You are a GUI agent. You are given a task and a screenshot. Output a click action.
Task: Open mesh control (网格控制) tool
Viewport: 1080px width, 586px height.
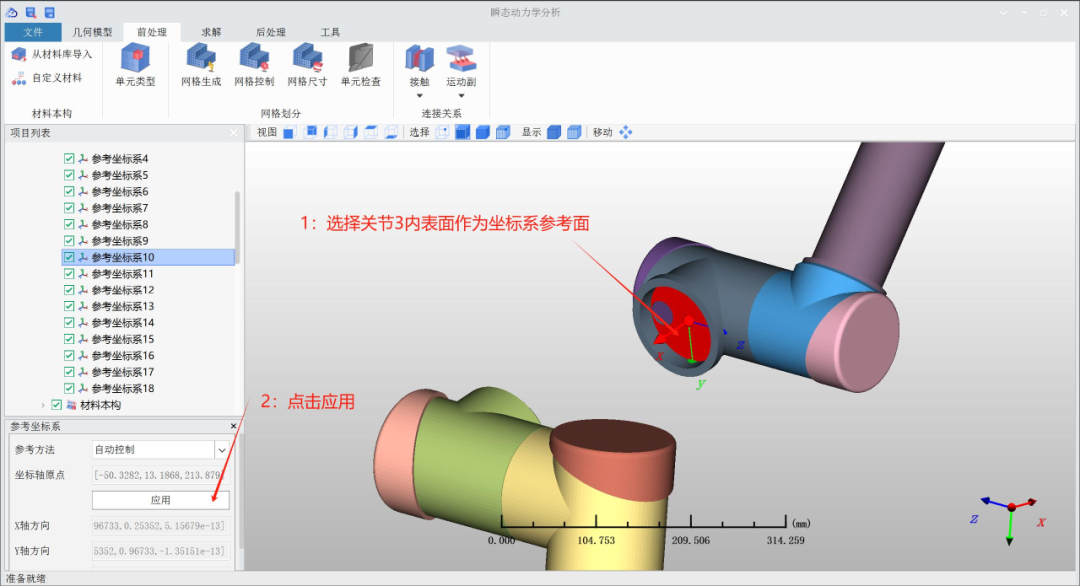(x=254, y=66)
